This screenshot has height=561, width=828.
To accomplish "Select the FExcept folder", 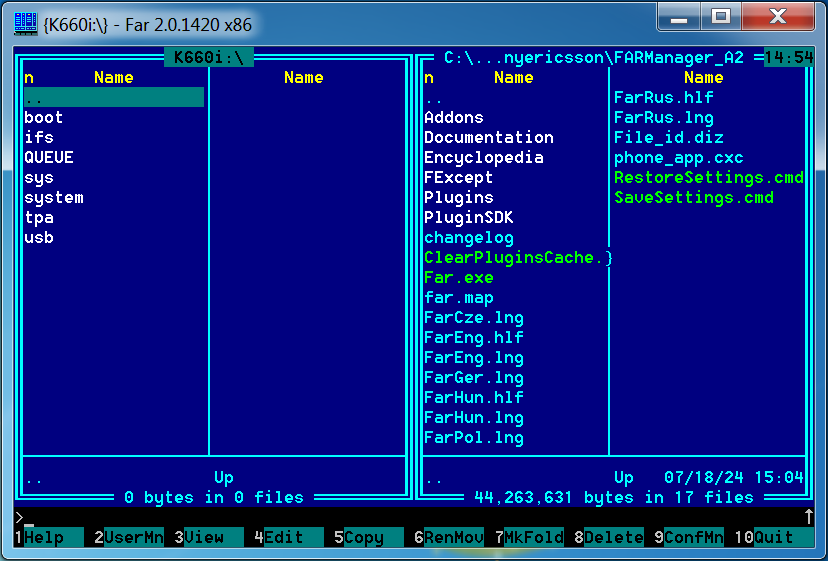I will (459, 177).
